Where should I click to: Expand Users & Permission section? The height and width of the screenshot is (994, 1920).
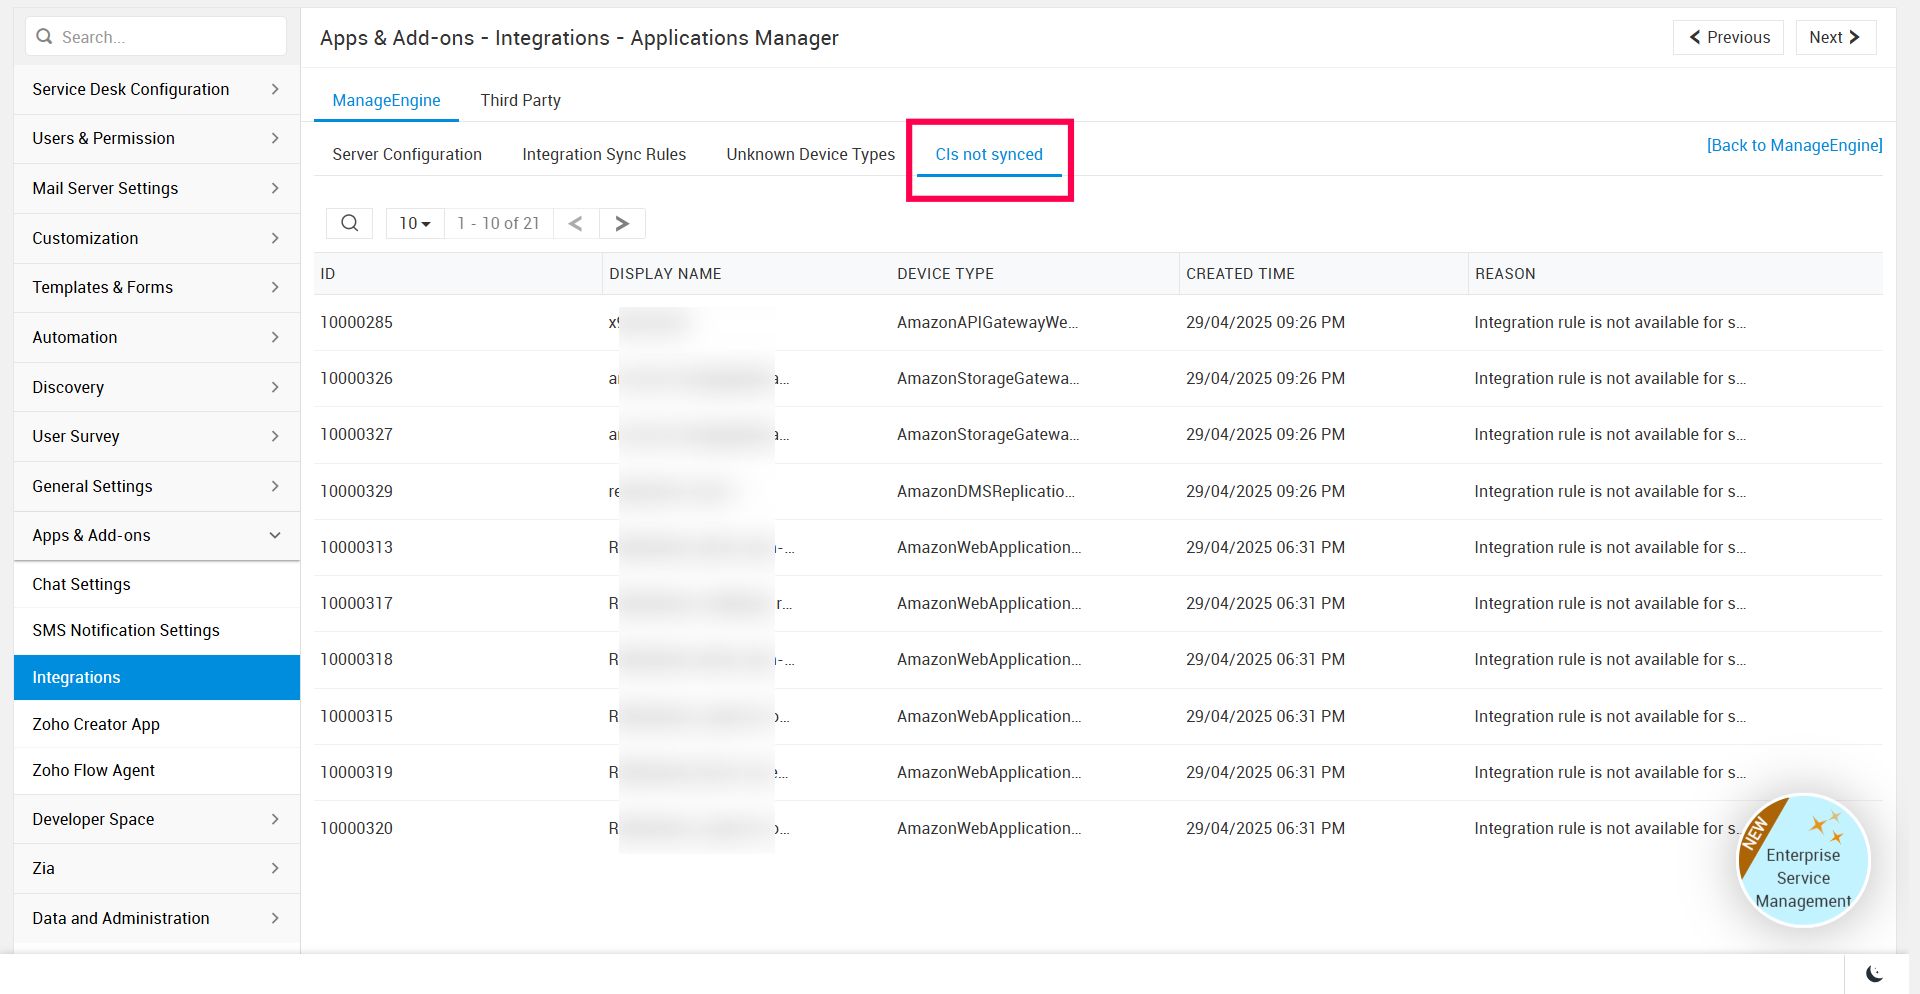tap(157, 138)
